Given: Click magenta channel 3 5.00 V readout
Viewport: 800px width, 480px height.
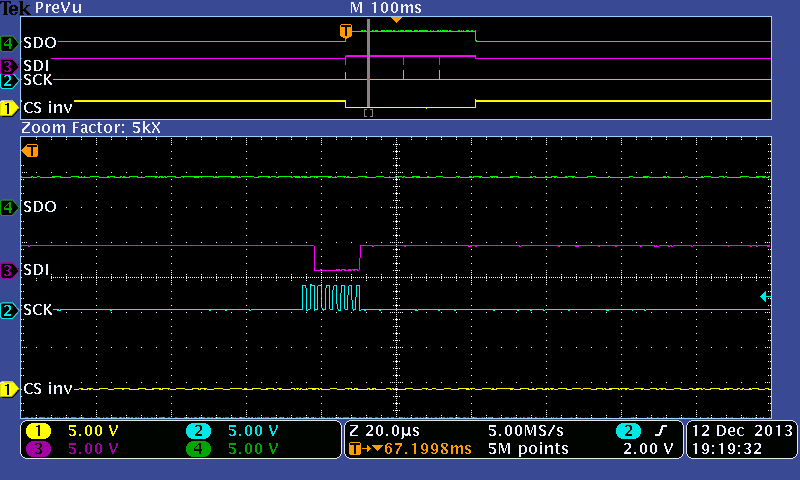Looking at the screenshot, I should coord(93,449).
